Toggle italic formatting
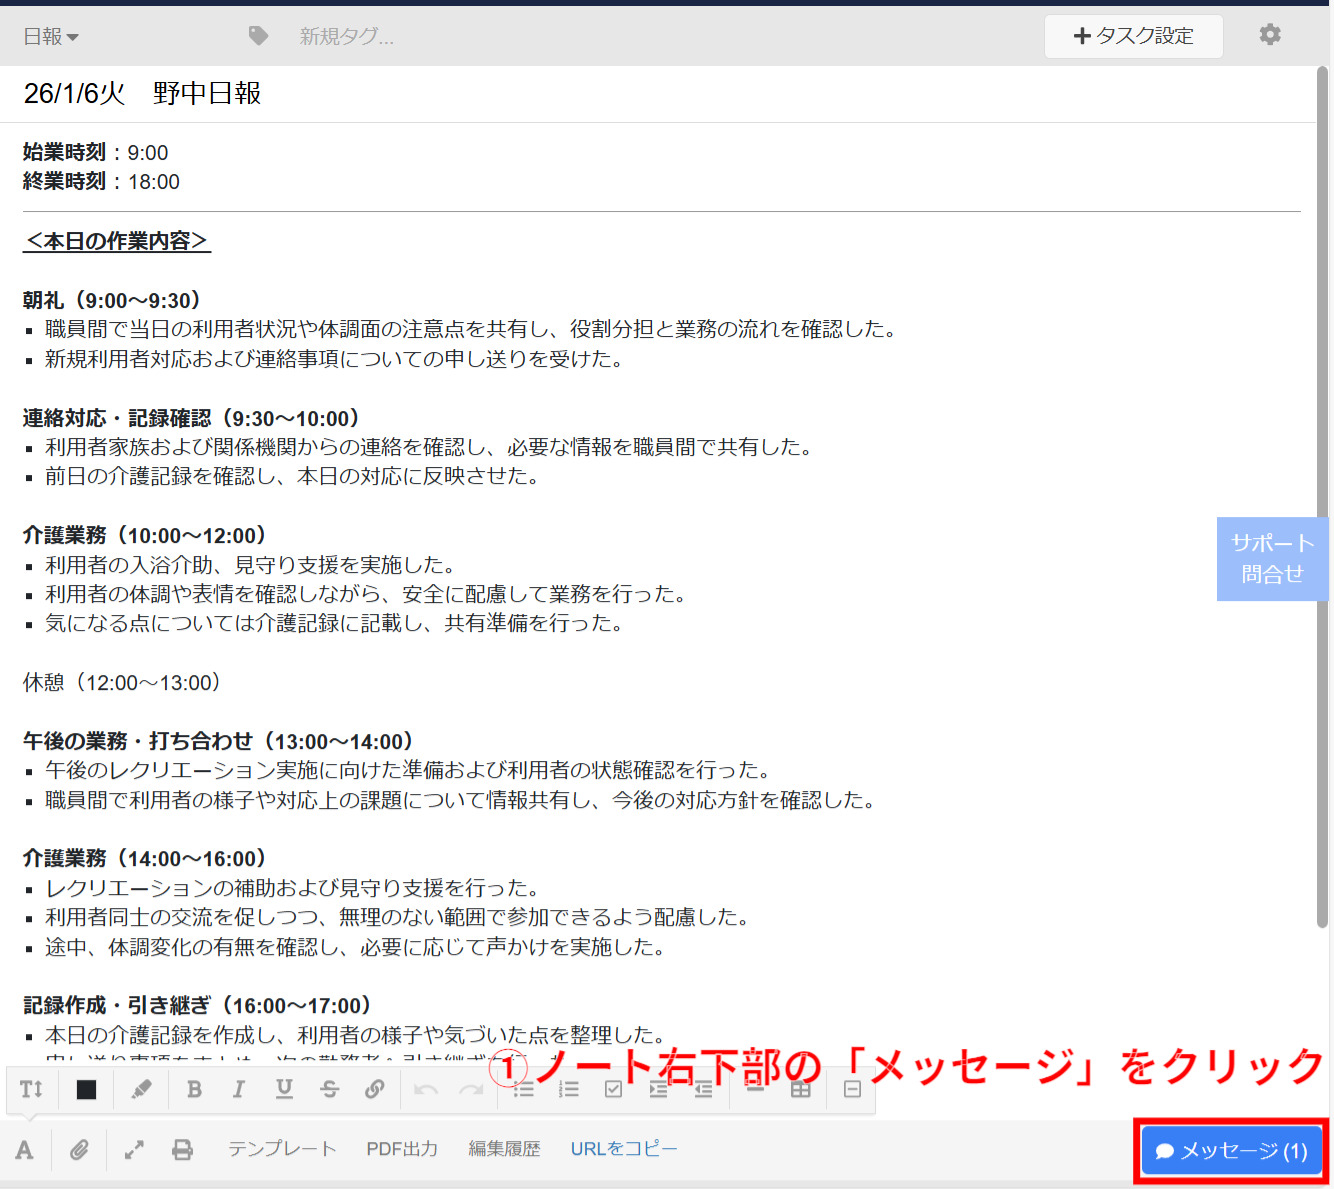 pos(239,1089)
